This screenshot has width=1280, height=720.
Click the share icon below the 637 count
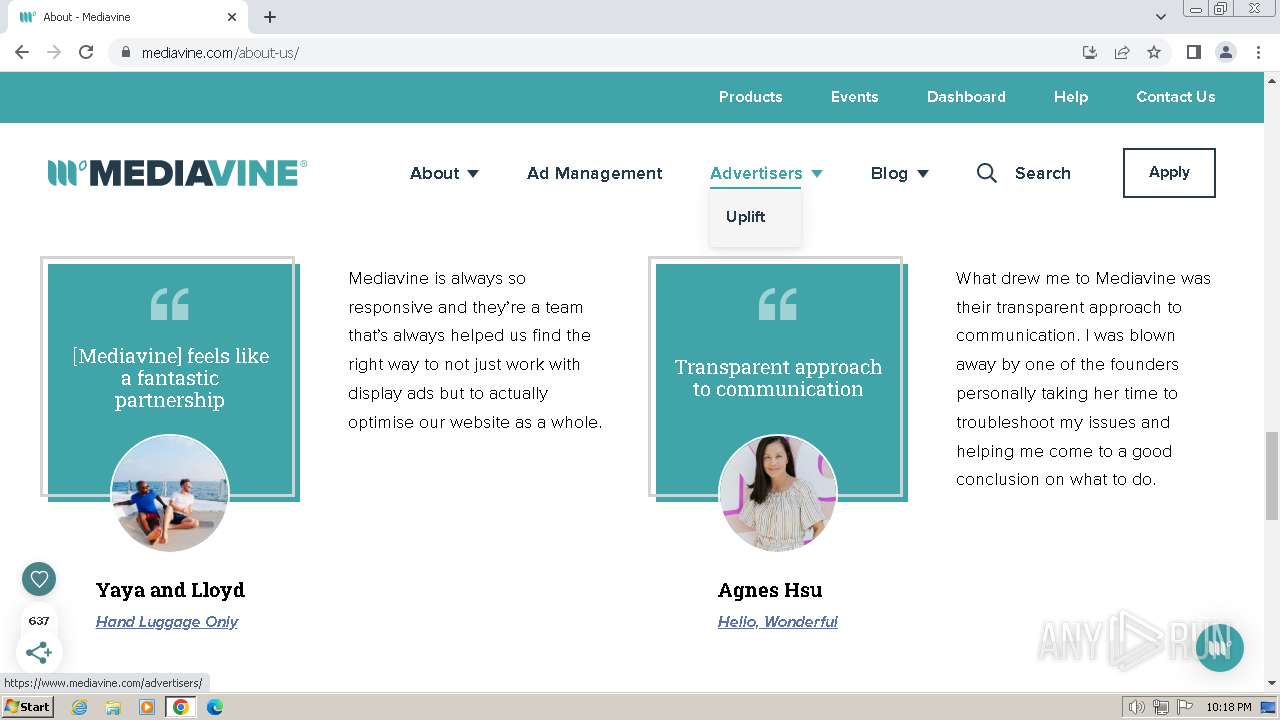click(x=39, y=653)
